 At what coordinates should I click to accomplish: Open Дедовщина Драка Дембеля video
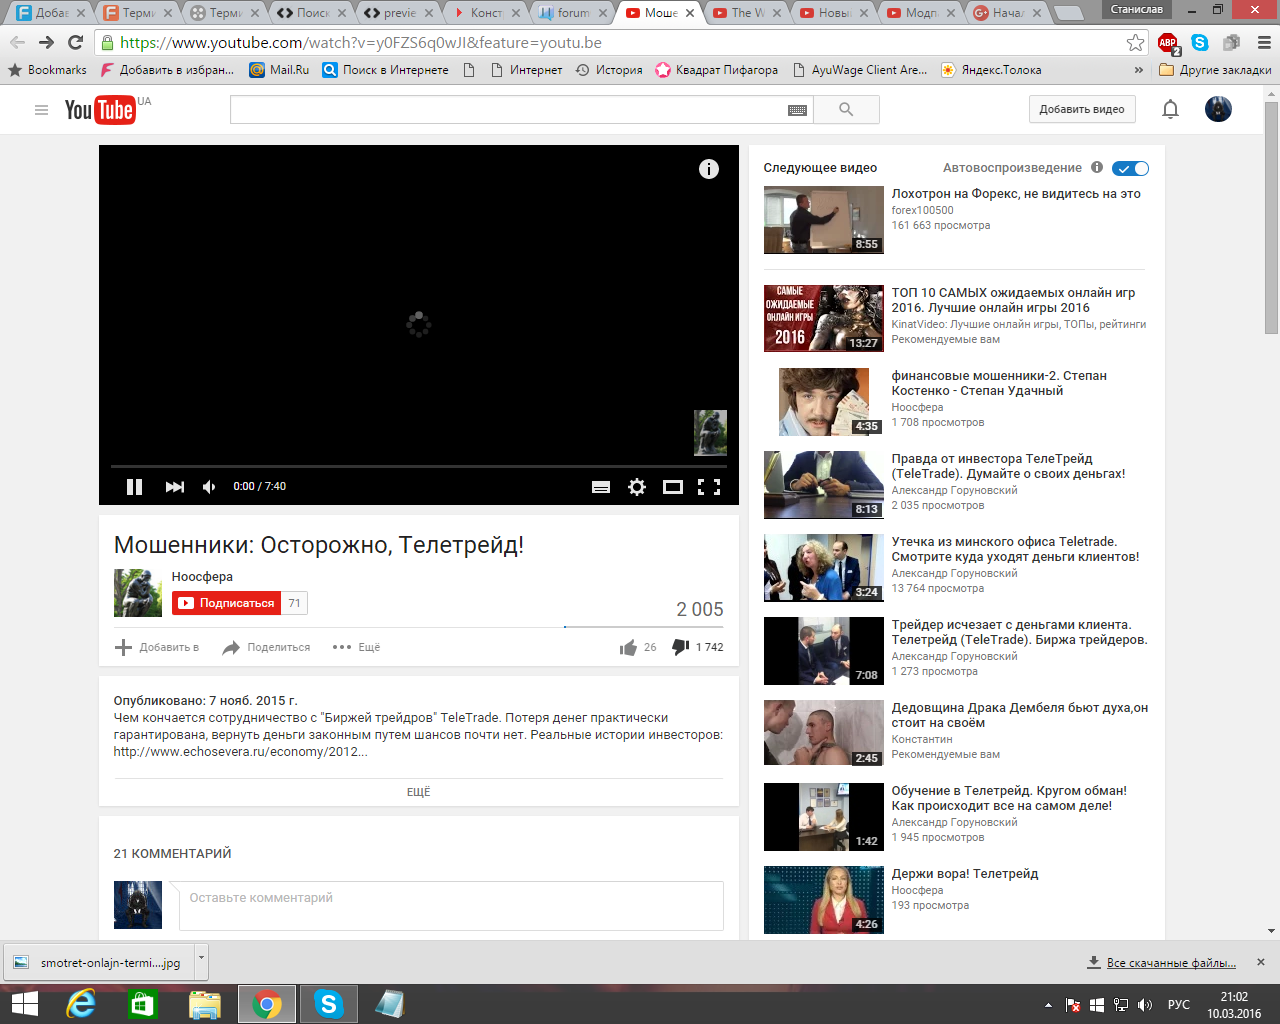1019,715
